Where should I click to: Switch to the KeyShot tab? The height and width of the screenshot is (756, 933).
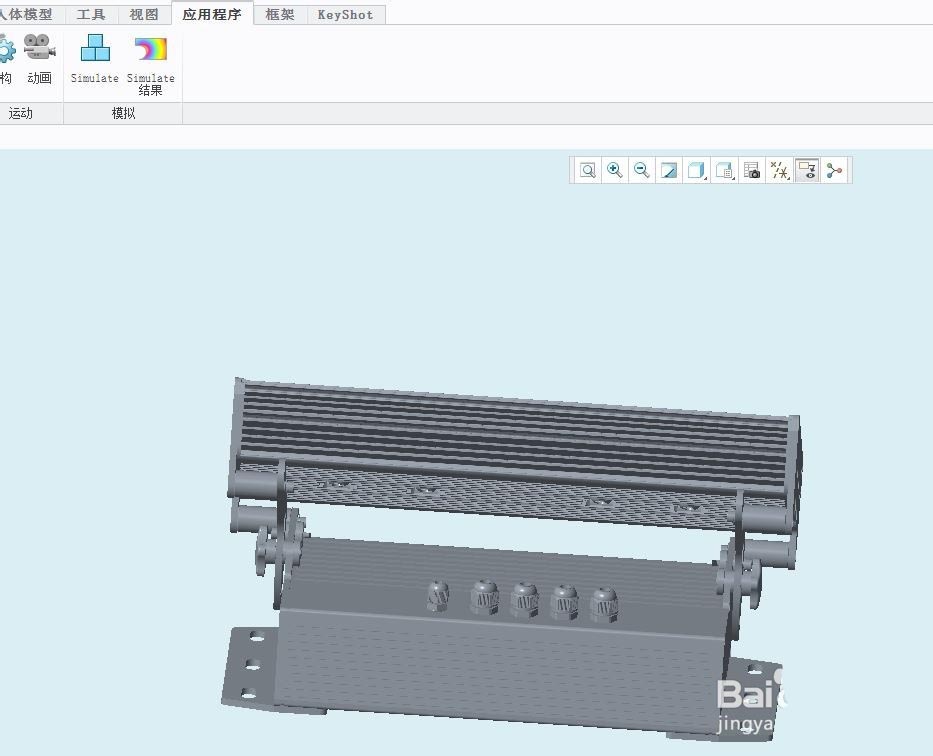[x=345, y=14]
